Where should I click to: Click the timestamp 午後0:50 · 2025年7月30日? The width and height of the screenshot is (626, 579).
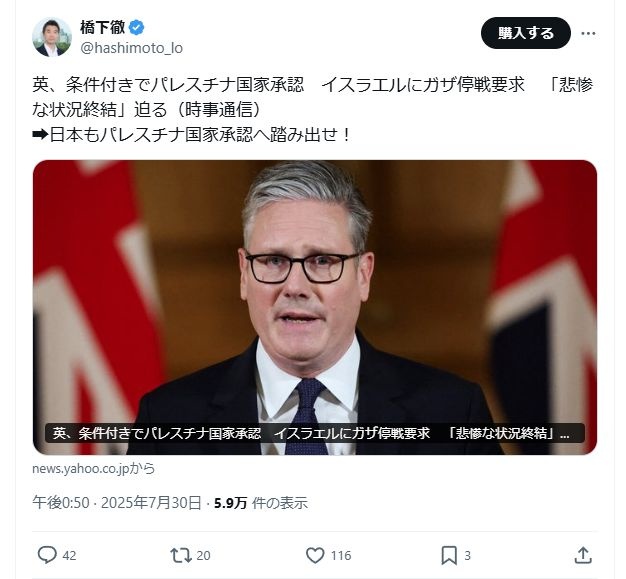pyautogui.click(x=117, y=503)
